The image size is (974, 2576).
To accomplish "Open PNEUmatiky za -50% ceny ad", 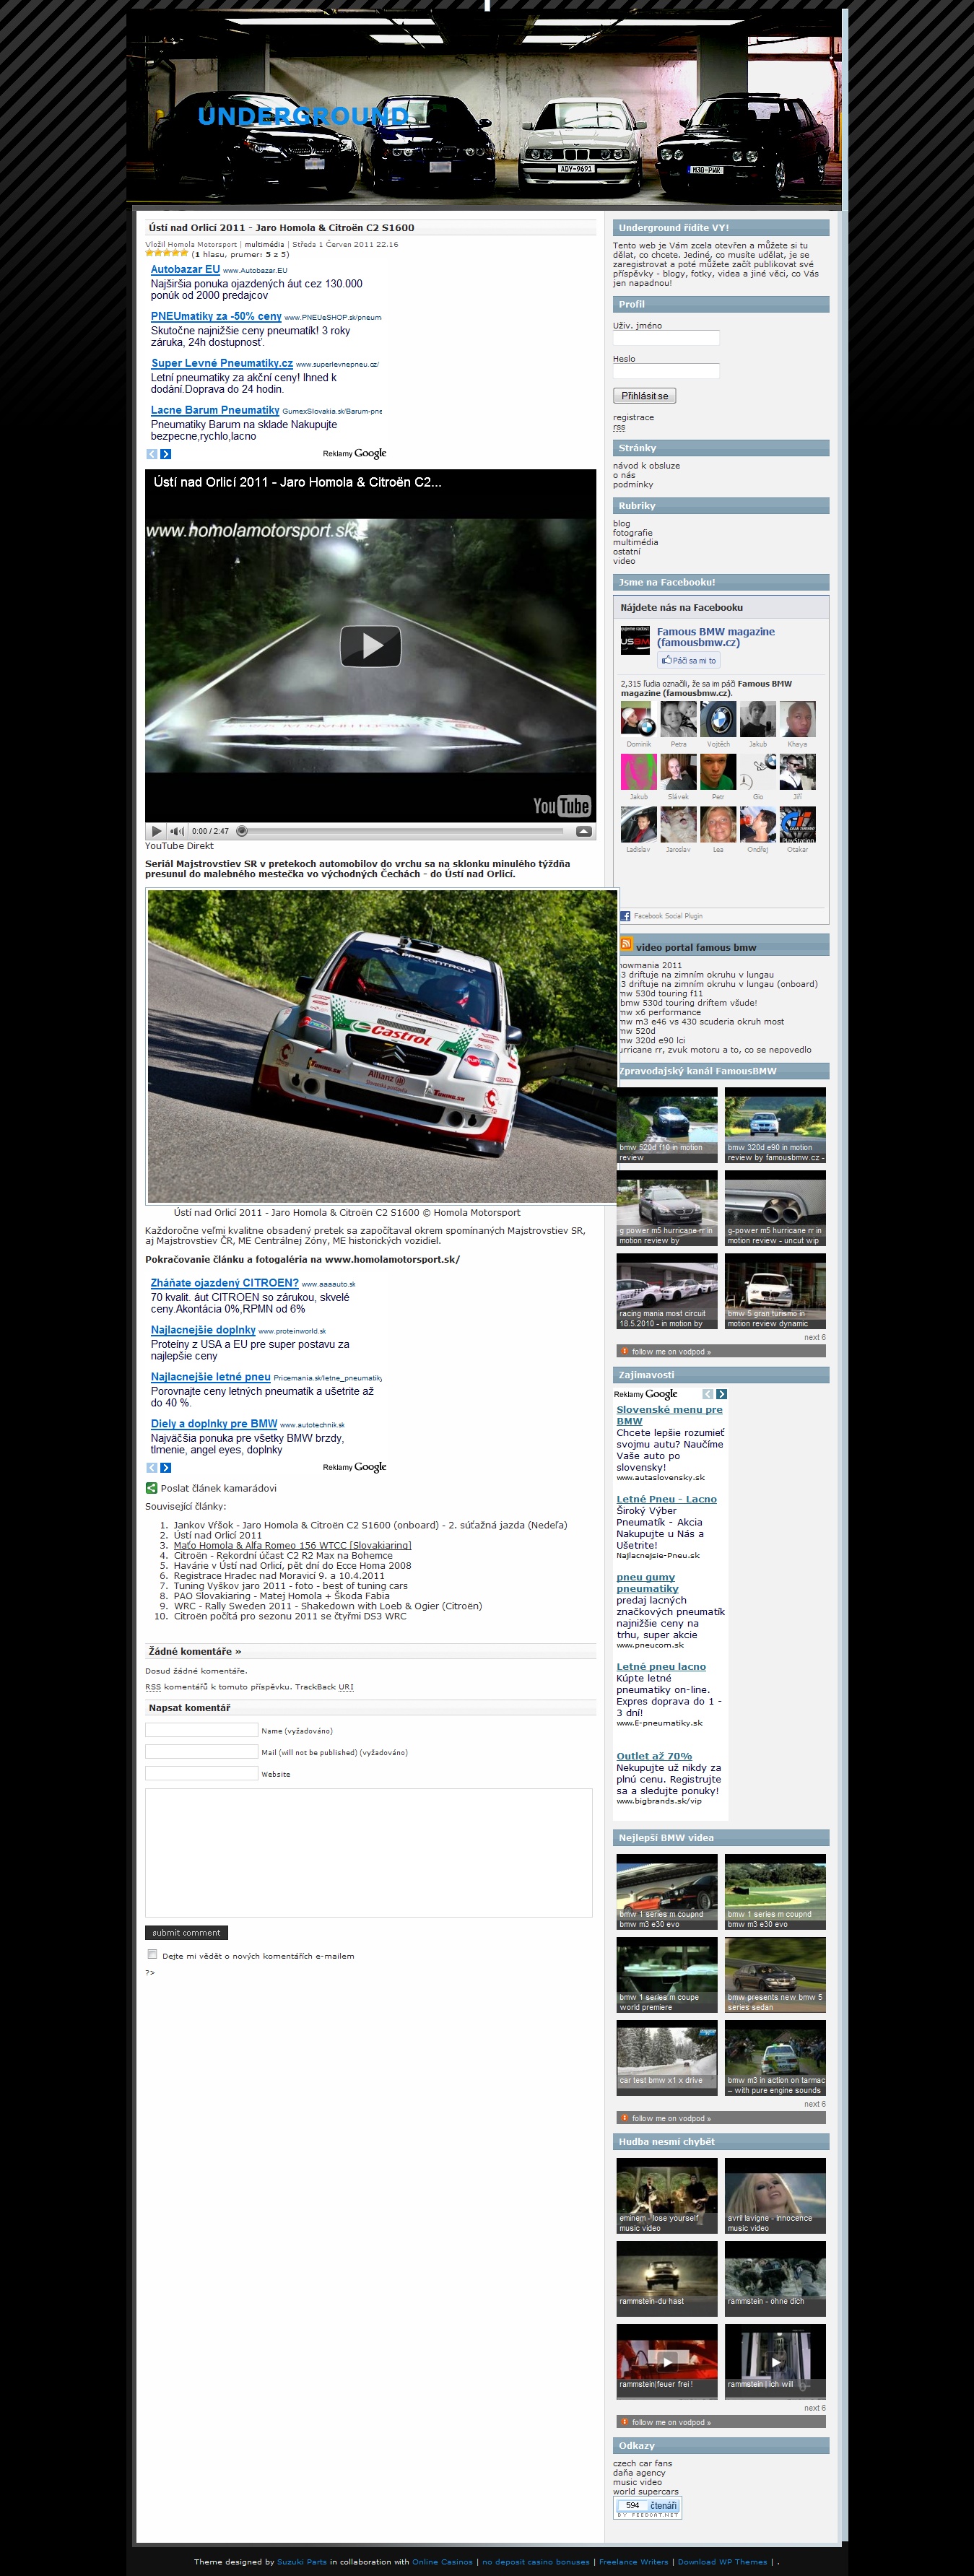I will click(216, 316).
